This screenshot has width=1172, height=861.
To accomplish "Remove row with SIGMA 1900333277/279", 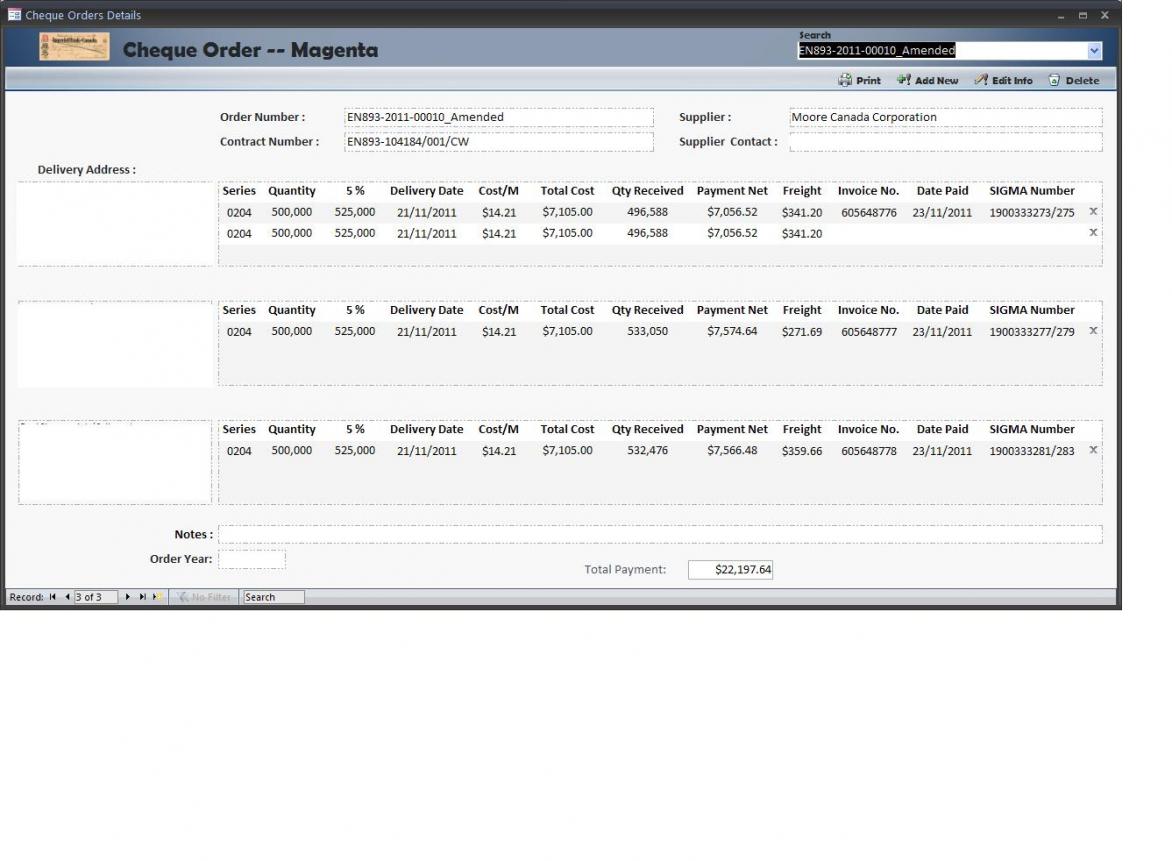I will click(1094, 330).
